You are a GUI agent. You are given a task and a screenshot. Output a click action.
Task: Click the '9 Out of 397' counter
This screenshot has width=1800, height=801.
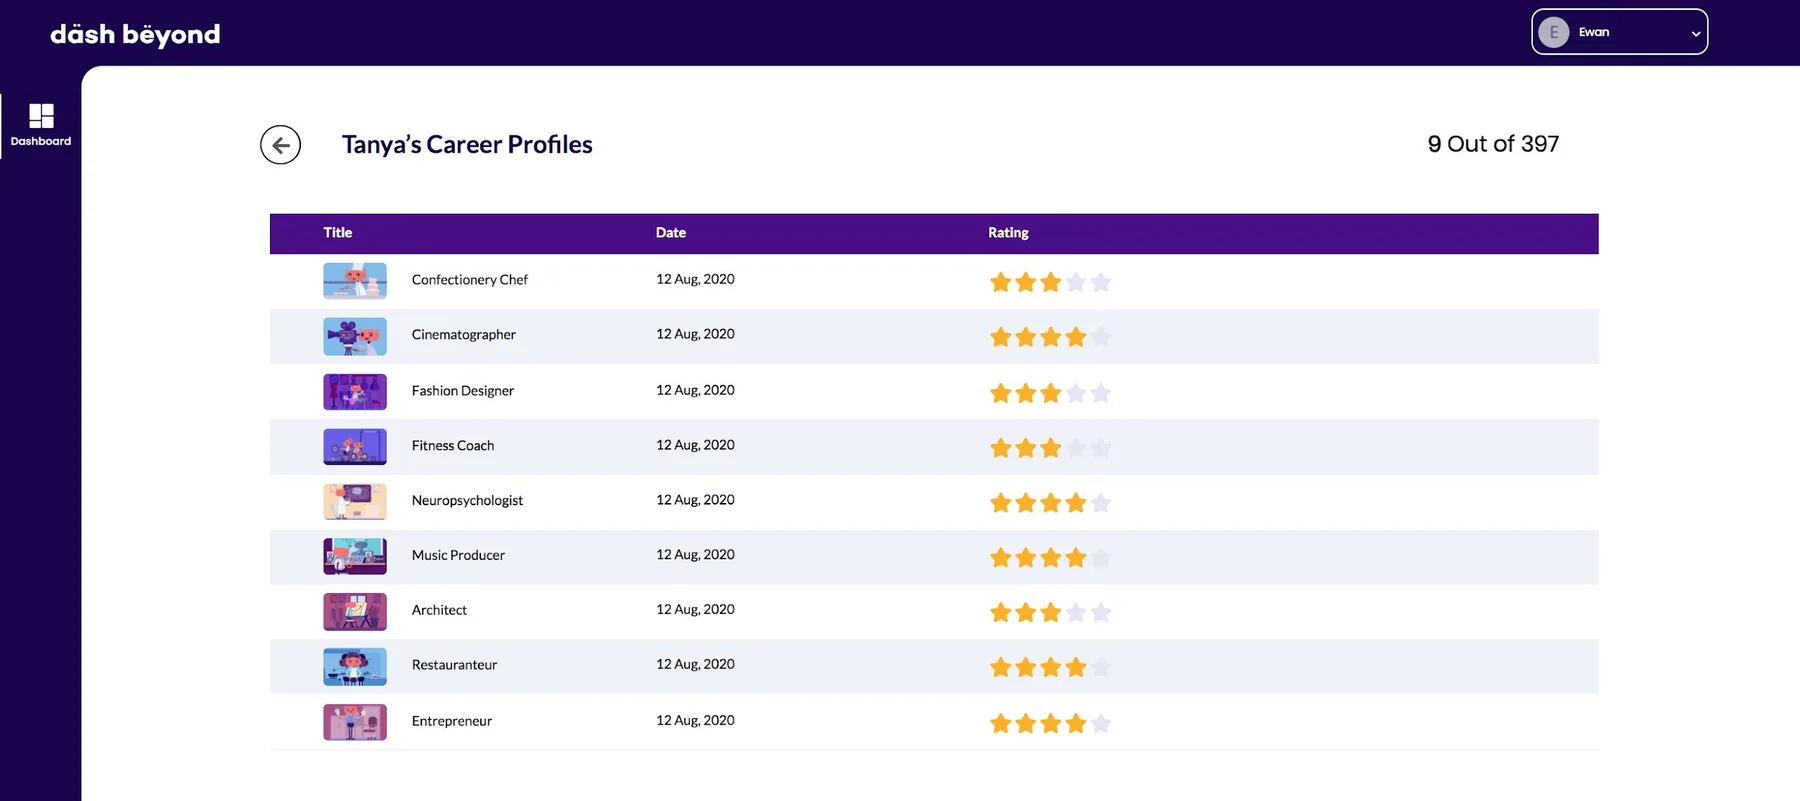click(x=1493, y=144)
